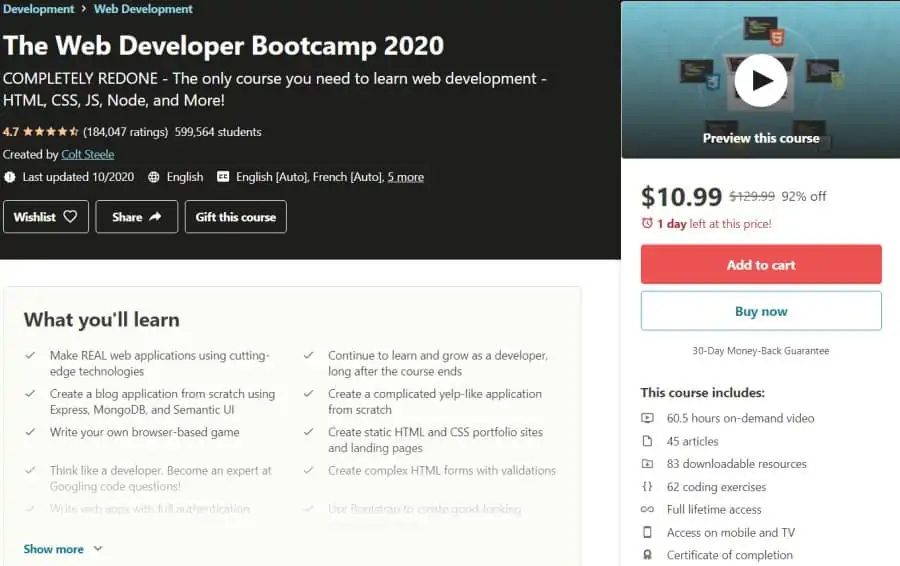Click checkmark beside 'Write your own browser-based game'
Image resolution: width=900 pixels, height=566 pixels.
30,432
